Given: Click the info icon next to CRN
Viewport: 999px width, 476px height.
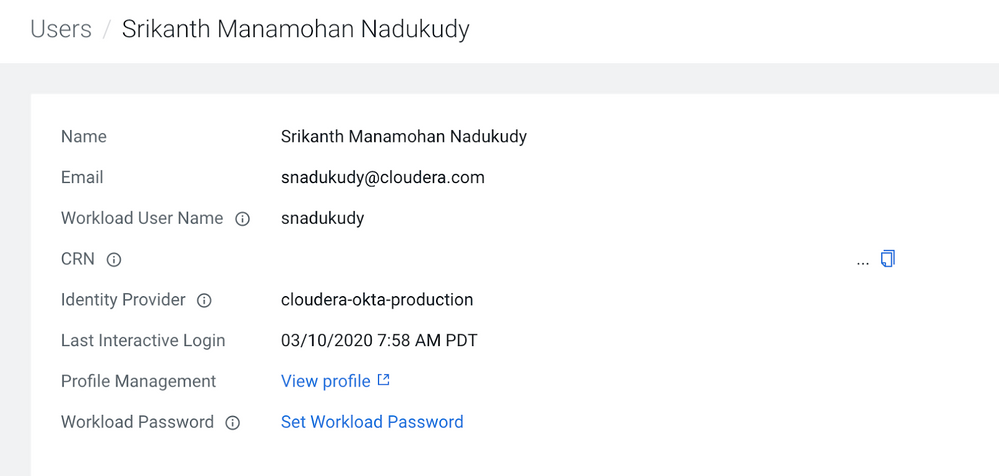Looking at the screenshot, I should point(114,260).
